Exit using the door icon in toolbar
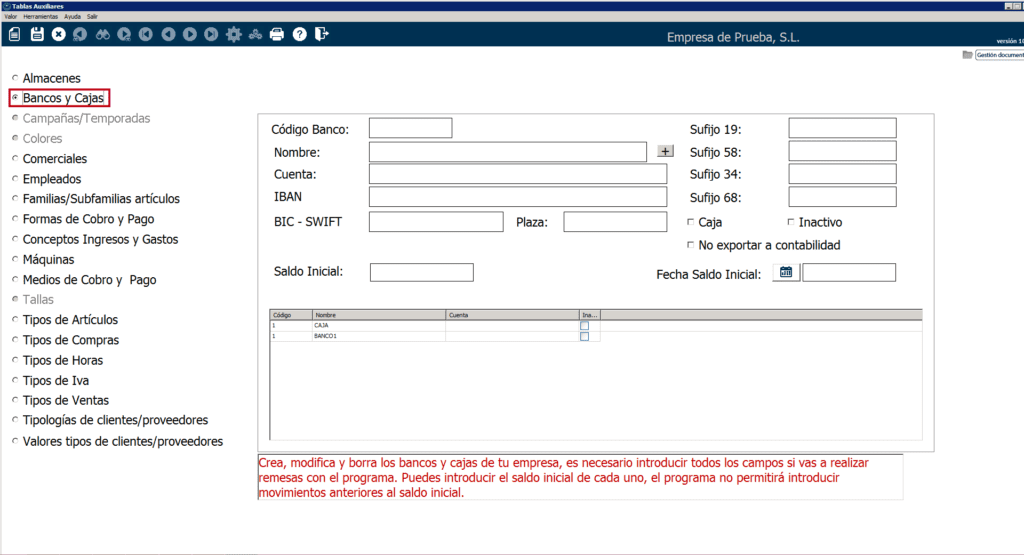The height and width of the screenshot is (555, 1024). point(321,35)
